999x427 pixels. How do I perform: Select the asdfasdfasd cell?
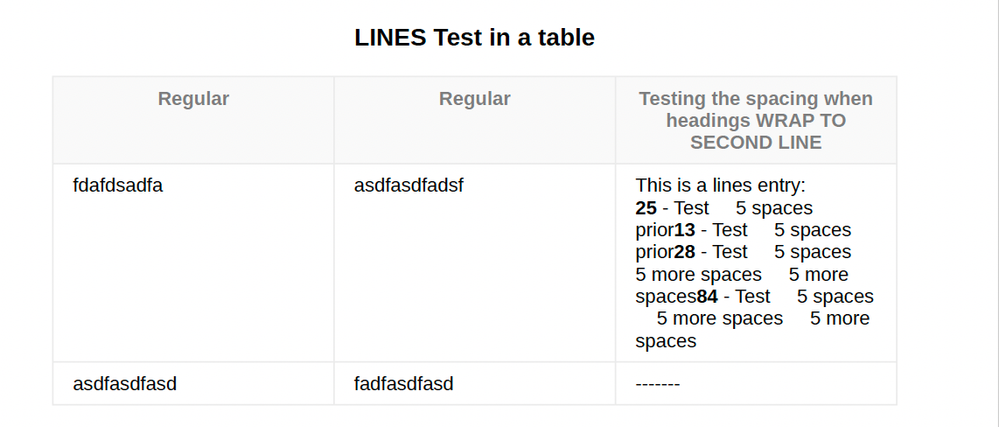[x=124, y=383]
